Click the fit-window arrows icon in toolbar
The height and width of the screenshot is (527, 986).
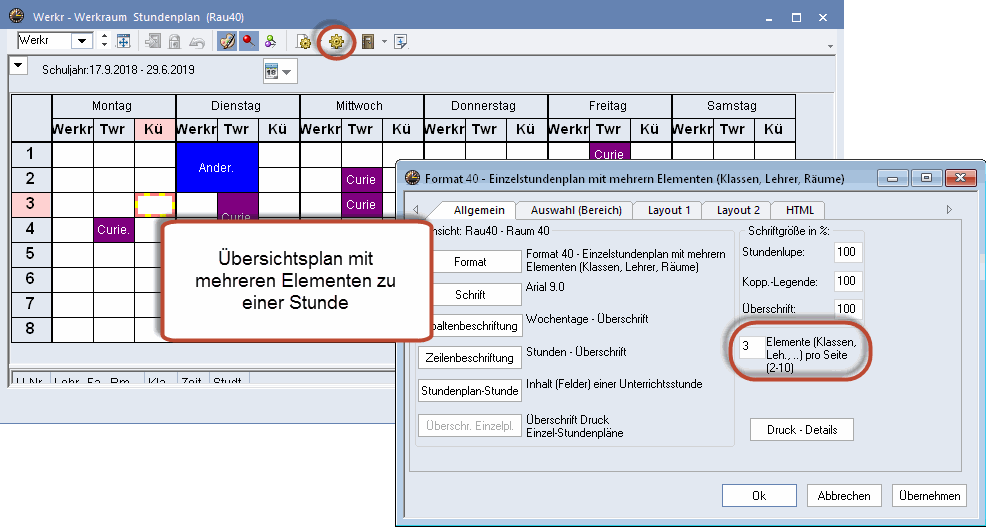tap(124, 42)
